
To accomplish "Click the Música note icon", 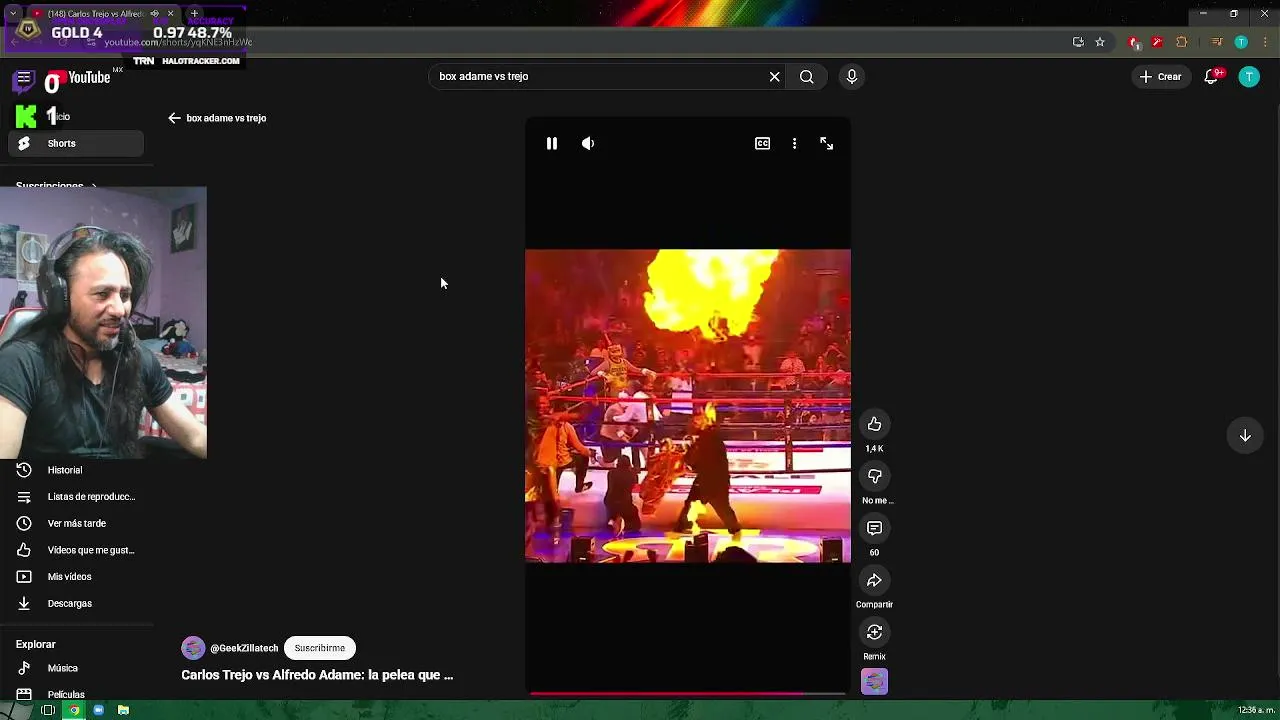I will (x=24, y=668).
